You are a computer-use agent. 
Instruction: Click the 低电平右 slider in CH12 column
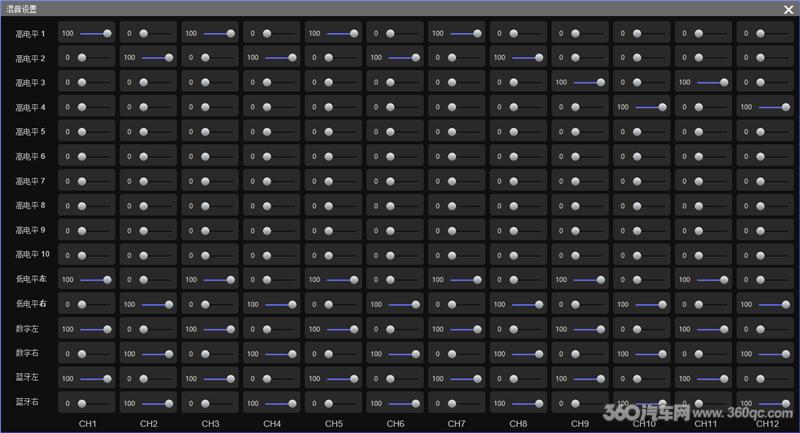775,304
